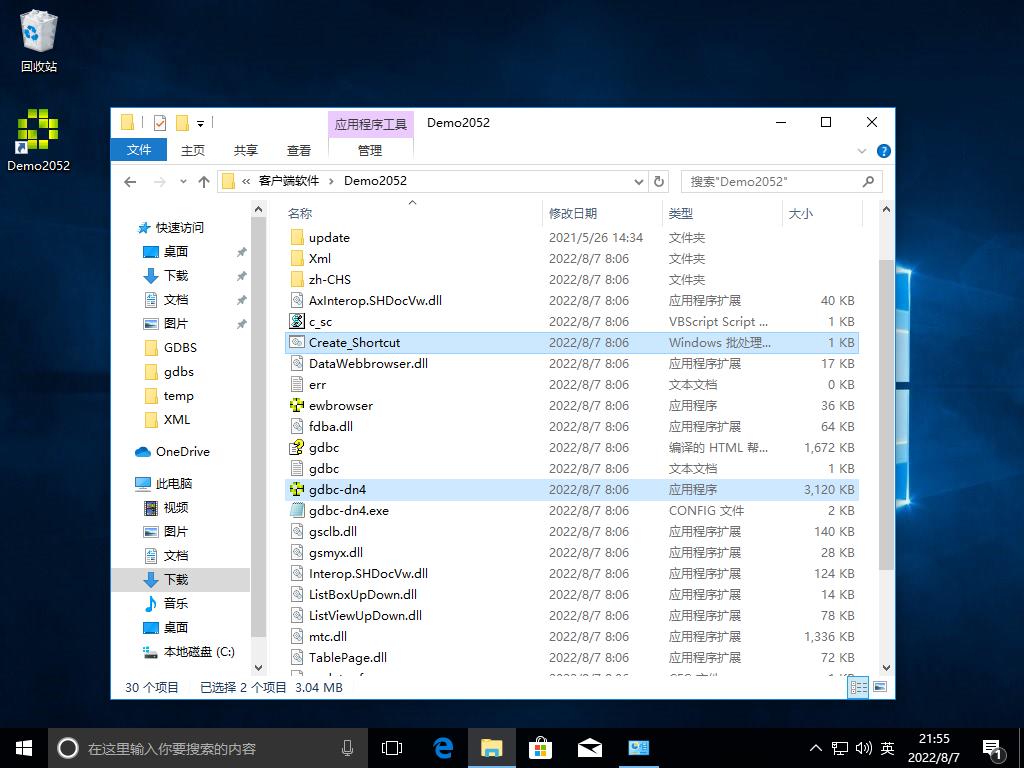Expand the ribbon using the chevron

862,151
